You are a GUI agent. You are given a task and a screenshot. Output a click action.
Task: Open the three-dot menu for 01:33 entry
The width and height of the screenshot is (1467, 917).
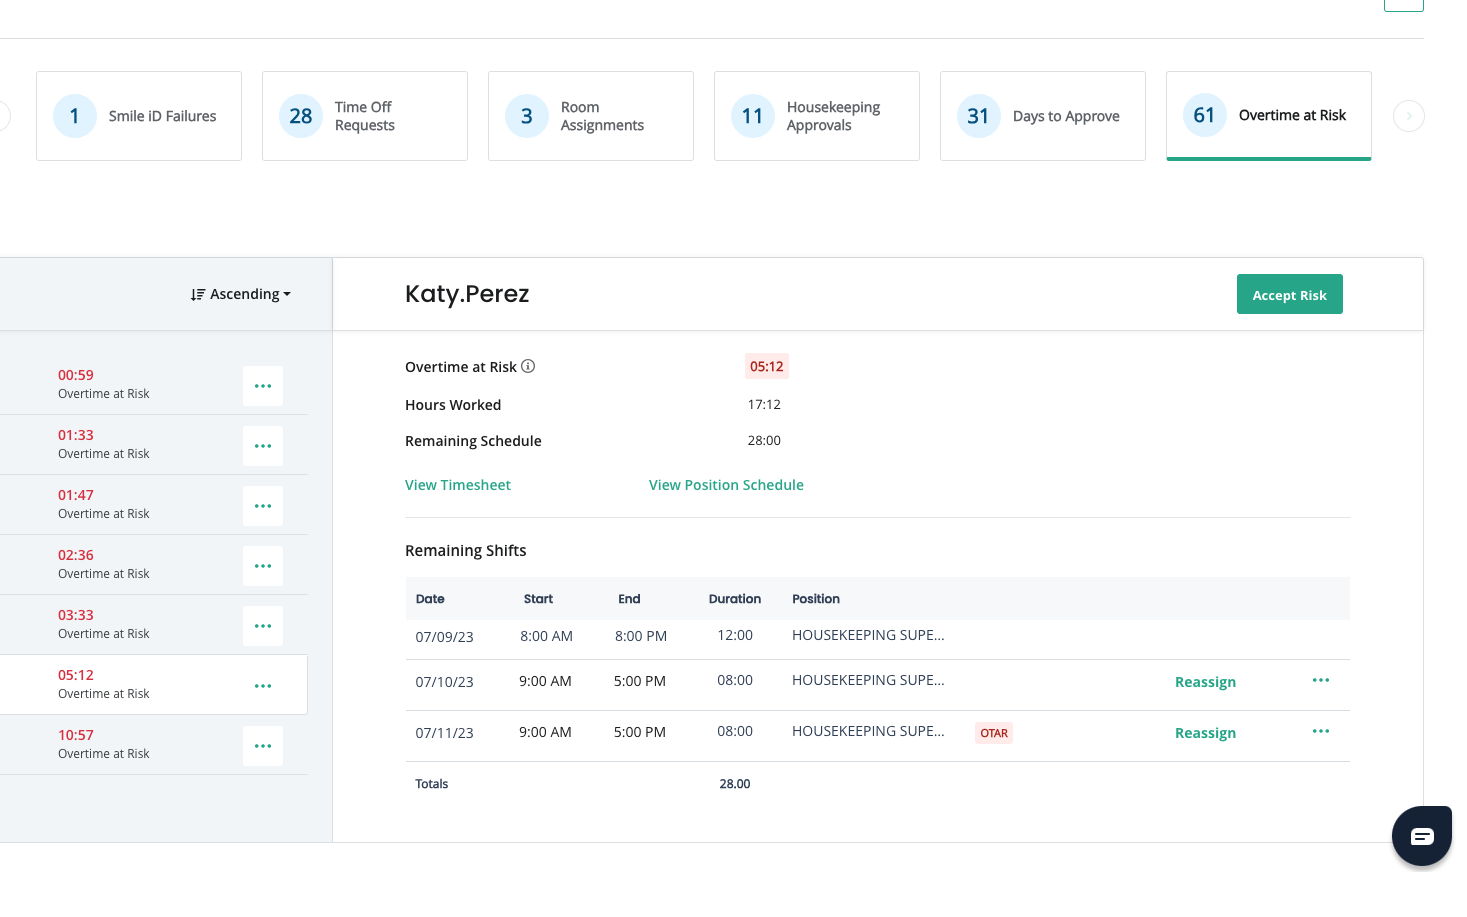coord(263,446)
